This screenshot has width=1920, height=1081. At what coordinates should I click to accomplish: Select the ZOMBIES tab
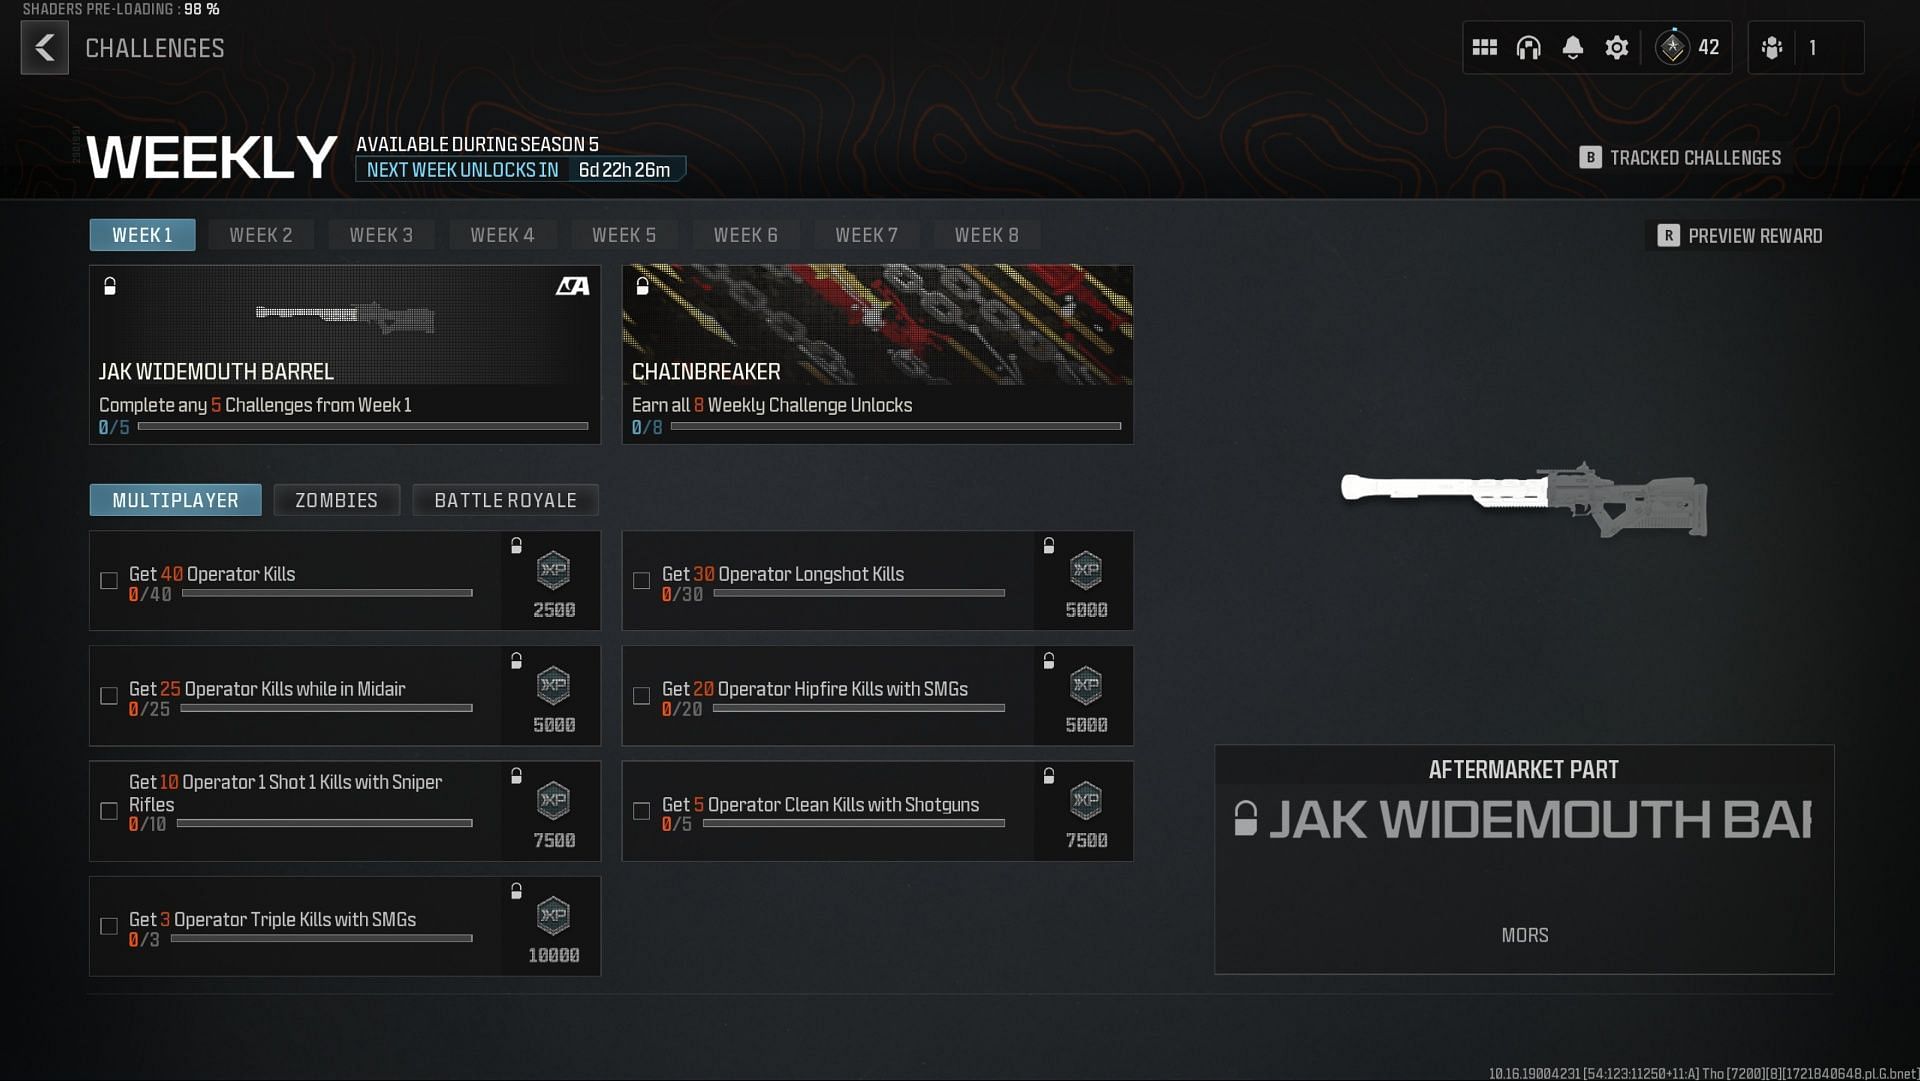(336, 500)
